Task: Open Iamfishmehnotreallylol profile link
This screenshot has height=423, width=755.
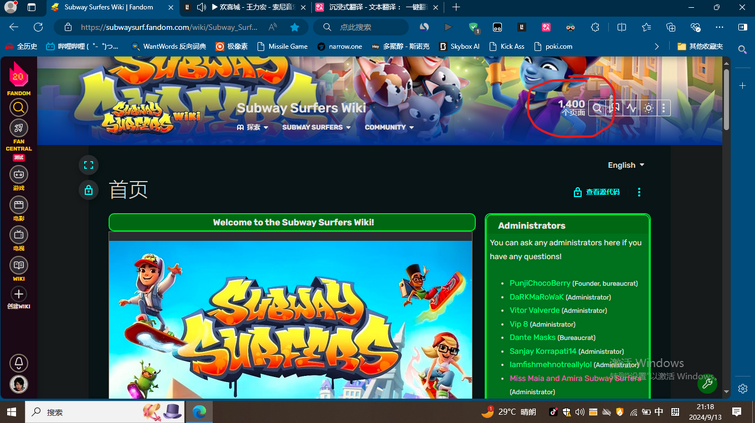Action: [x=550, y=365]
